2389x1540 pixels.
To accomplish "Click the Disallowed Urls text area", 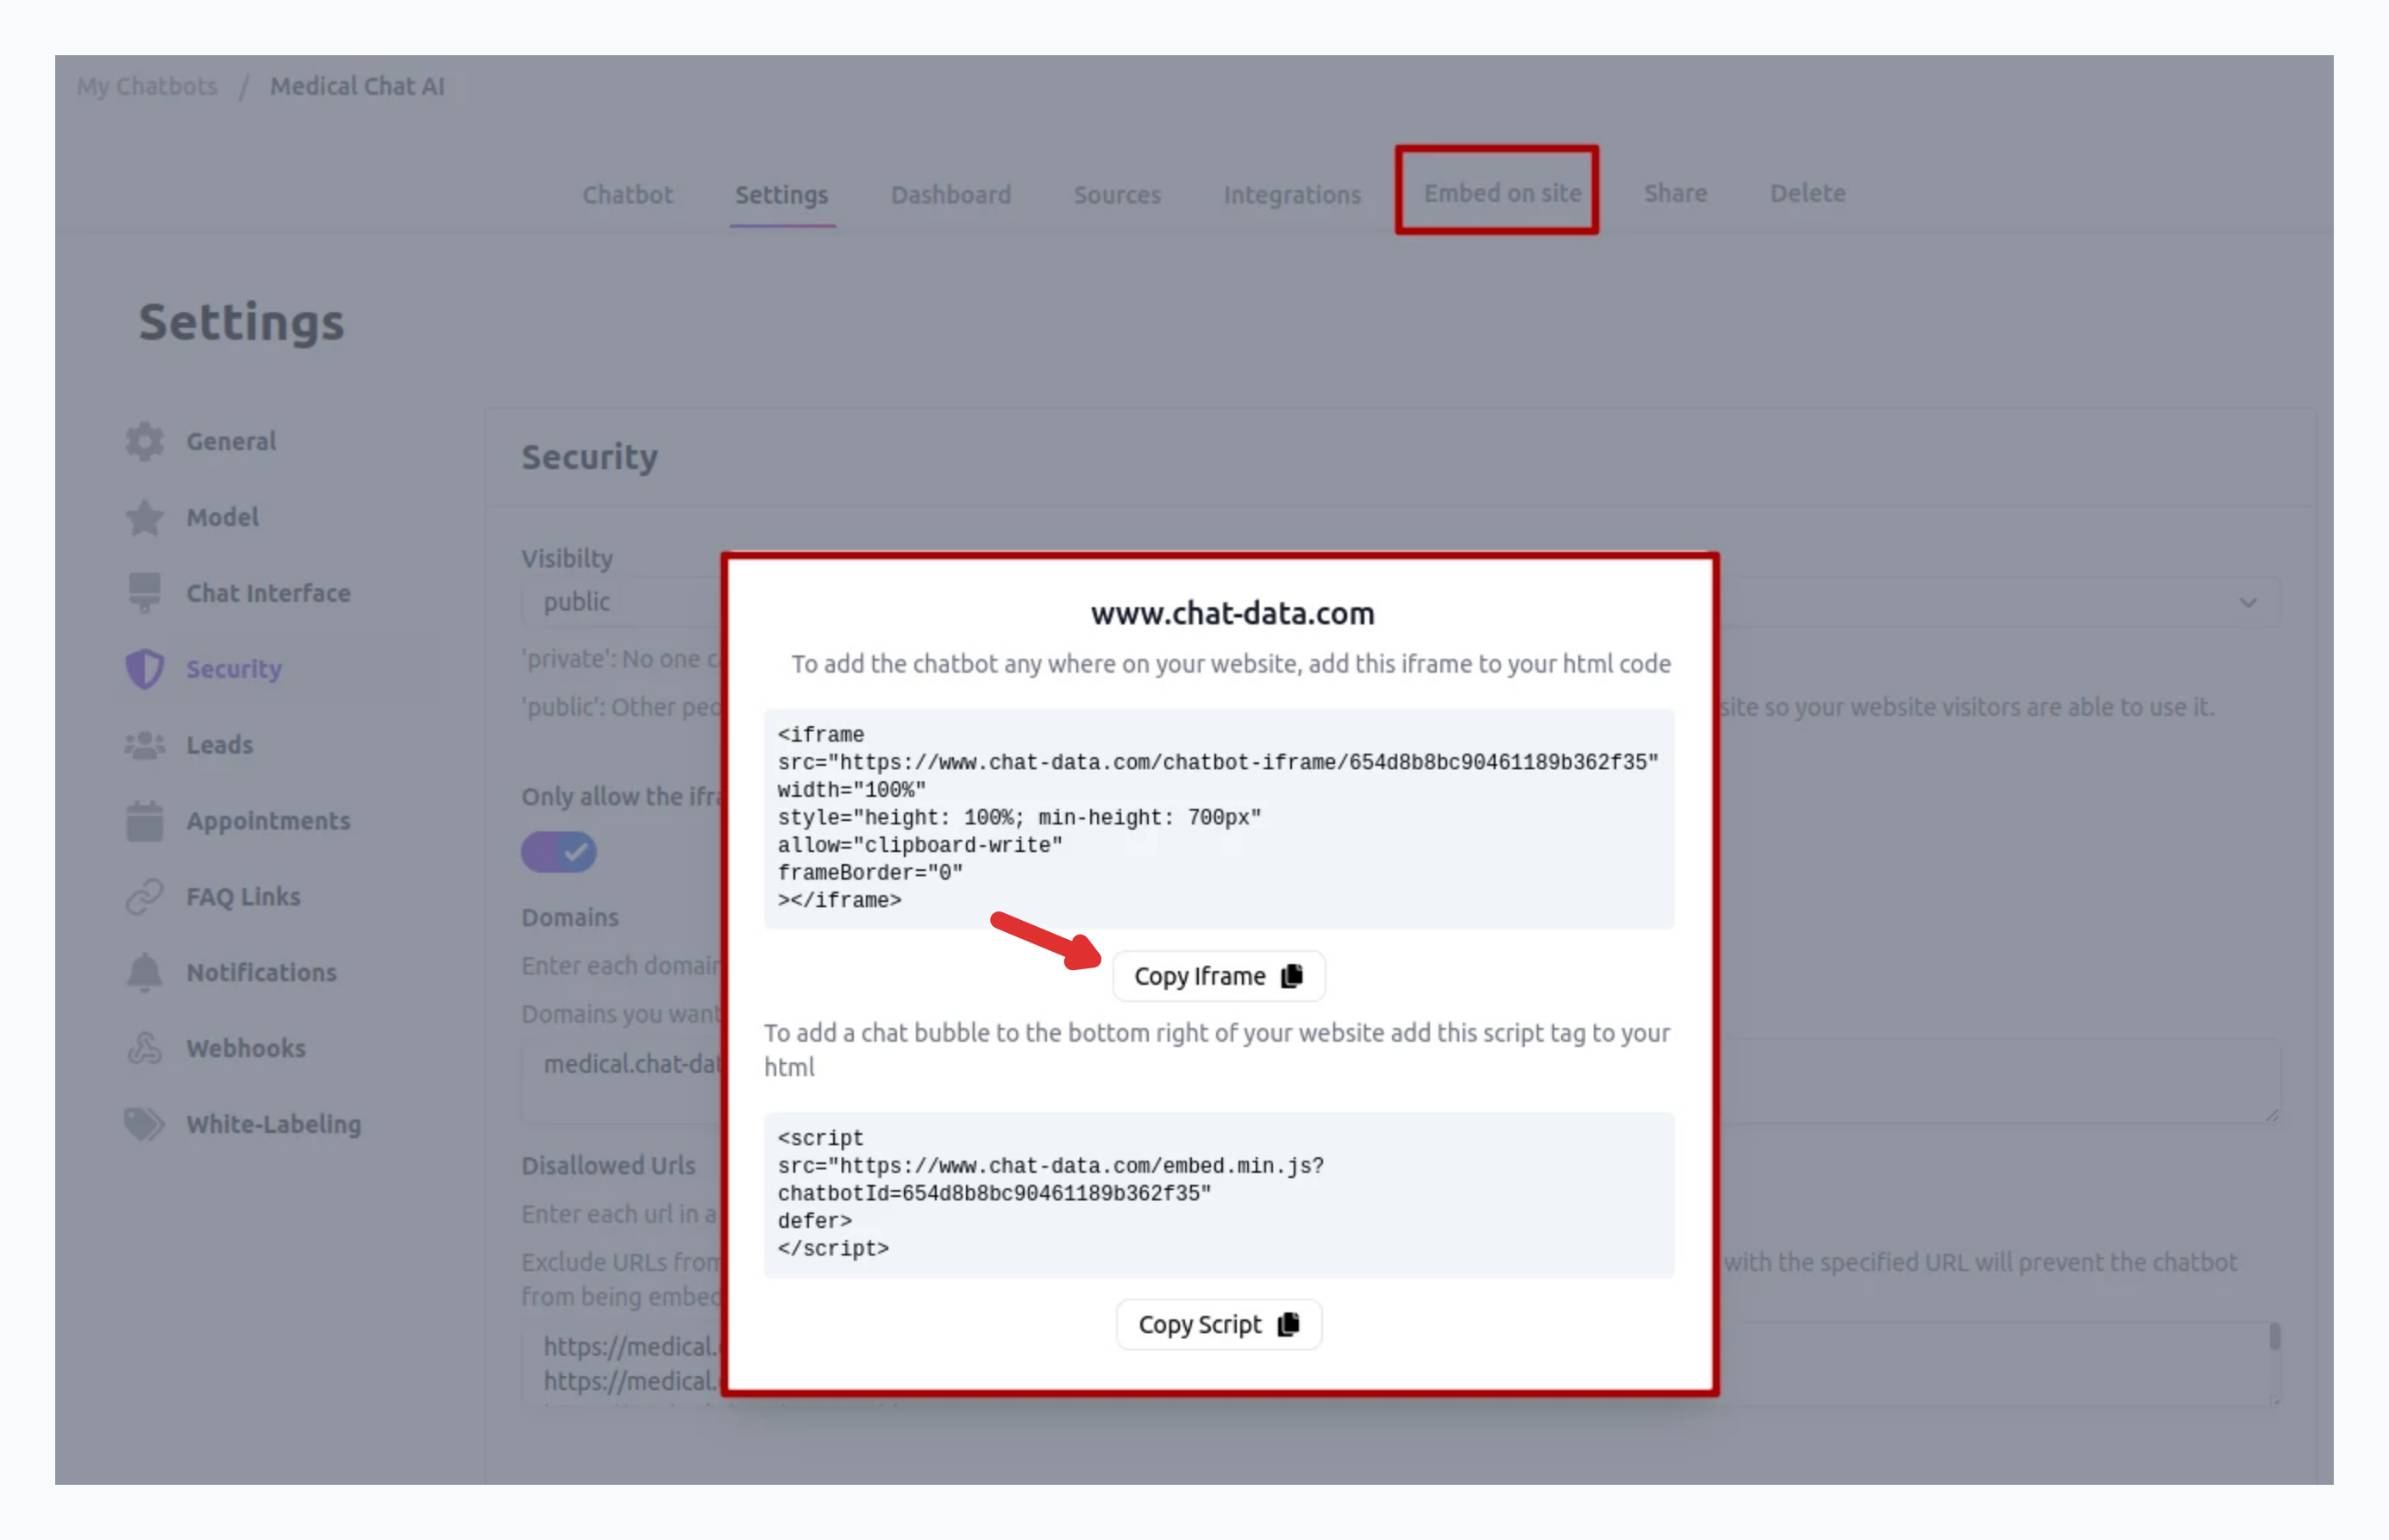I will 1401,1364.
